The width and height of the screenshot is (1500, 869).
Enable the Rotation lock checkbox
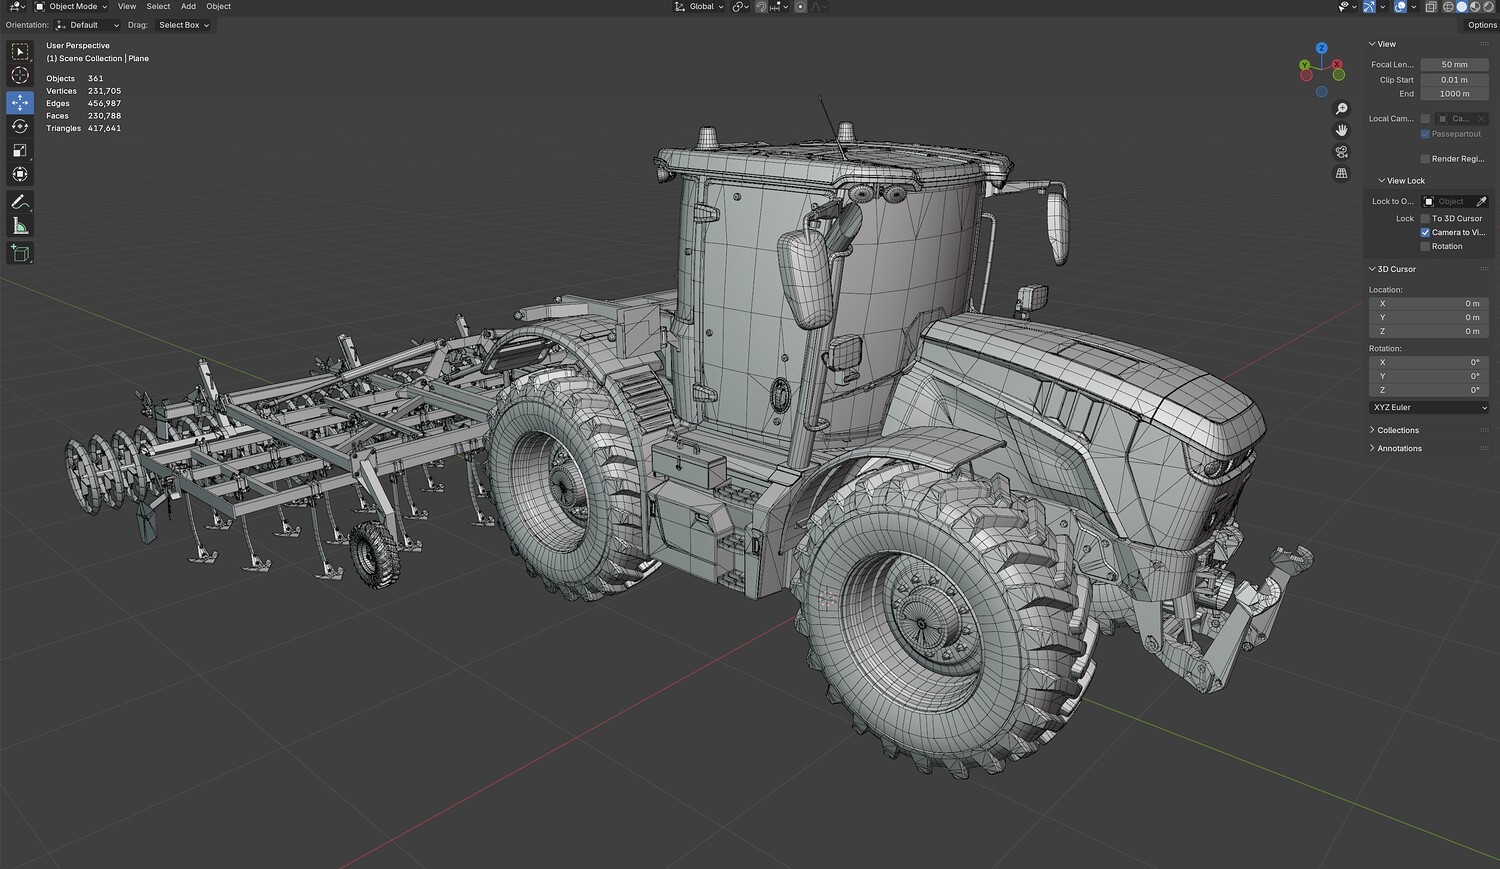[x=1425, y=246]
